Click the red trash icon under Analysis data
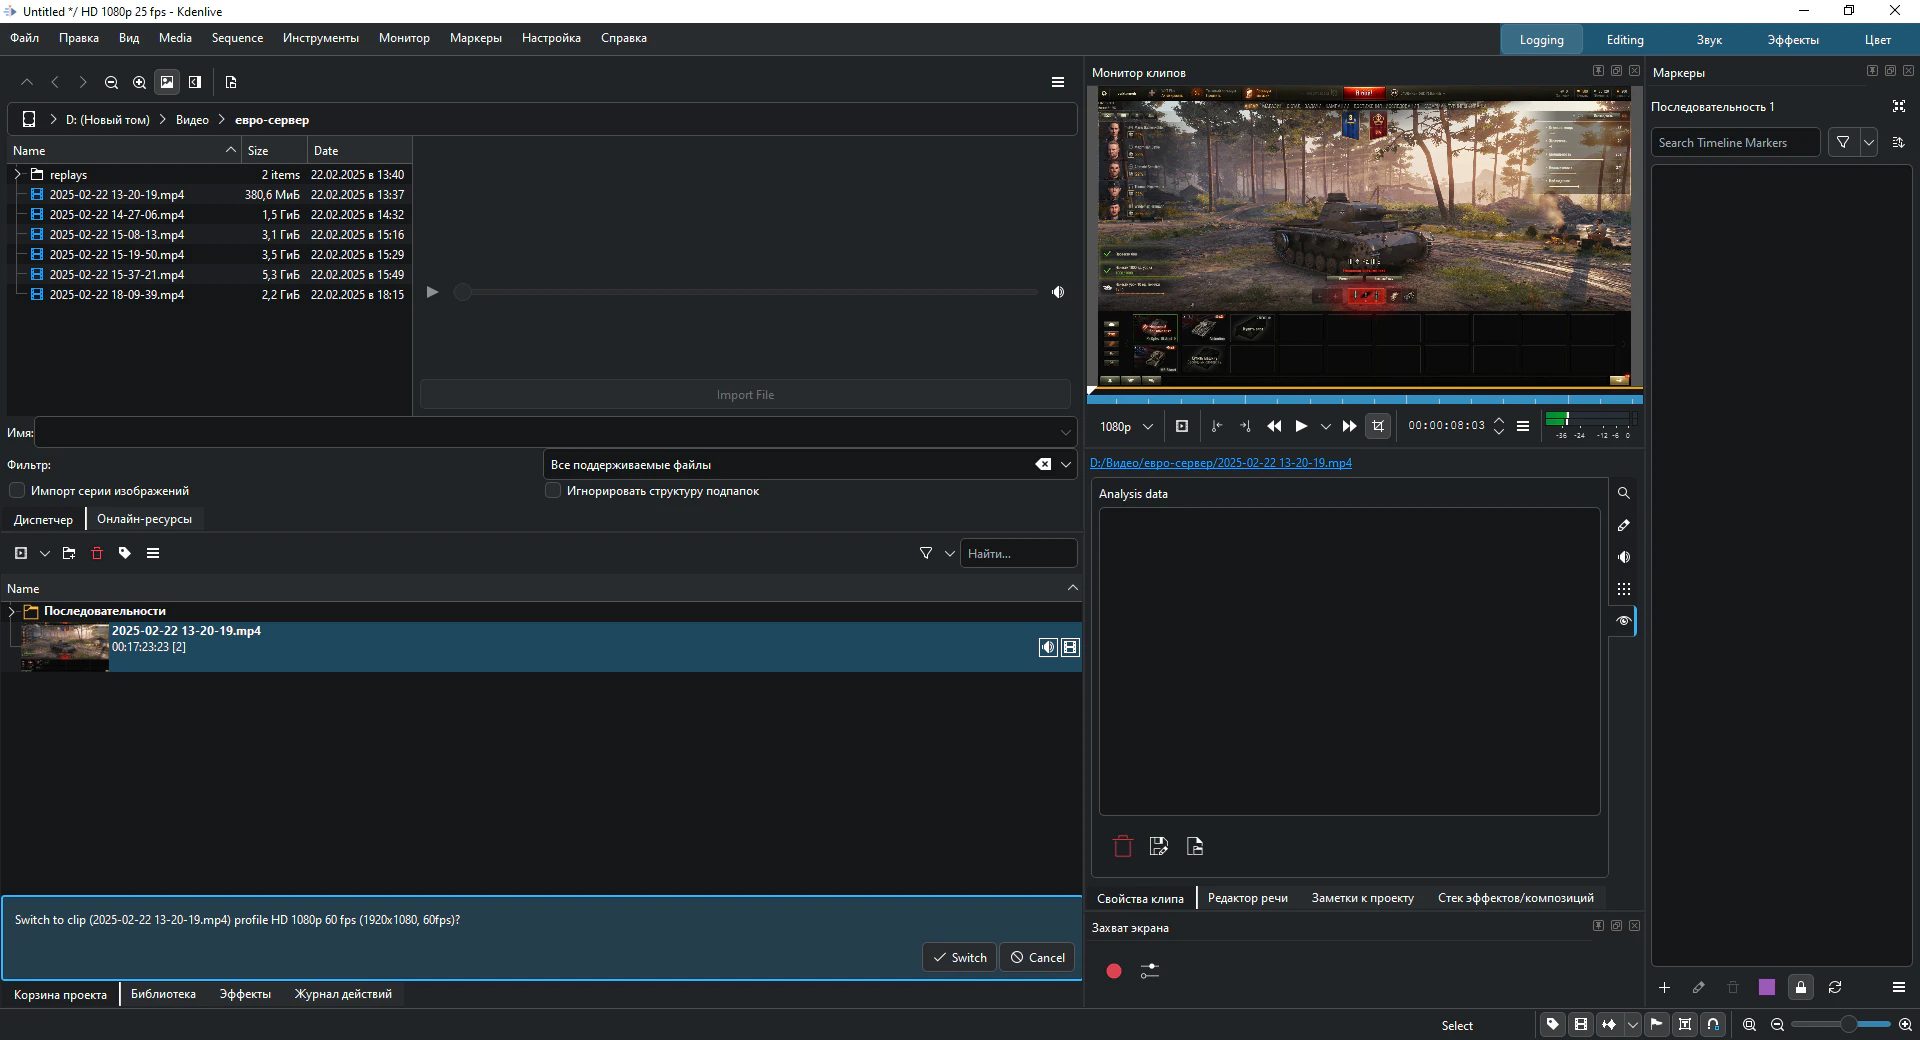The width and height of the screenshot is (1920, 1040). click(1123, 847)
